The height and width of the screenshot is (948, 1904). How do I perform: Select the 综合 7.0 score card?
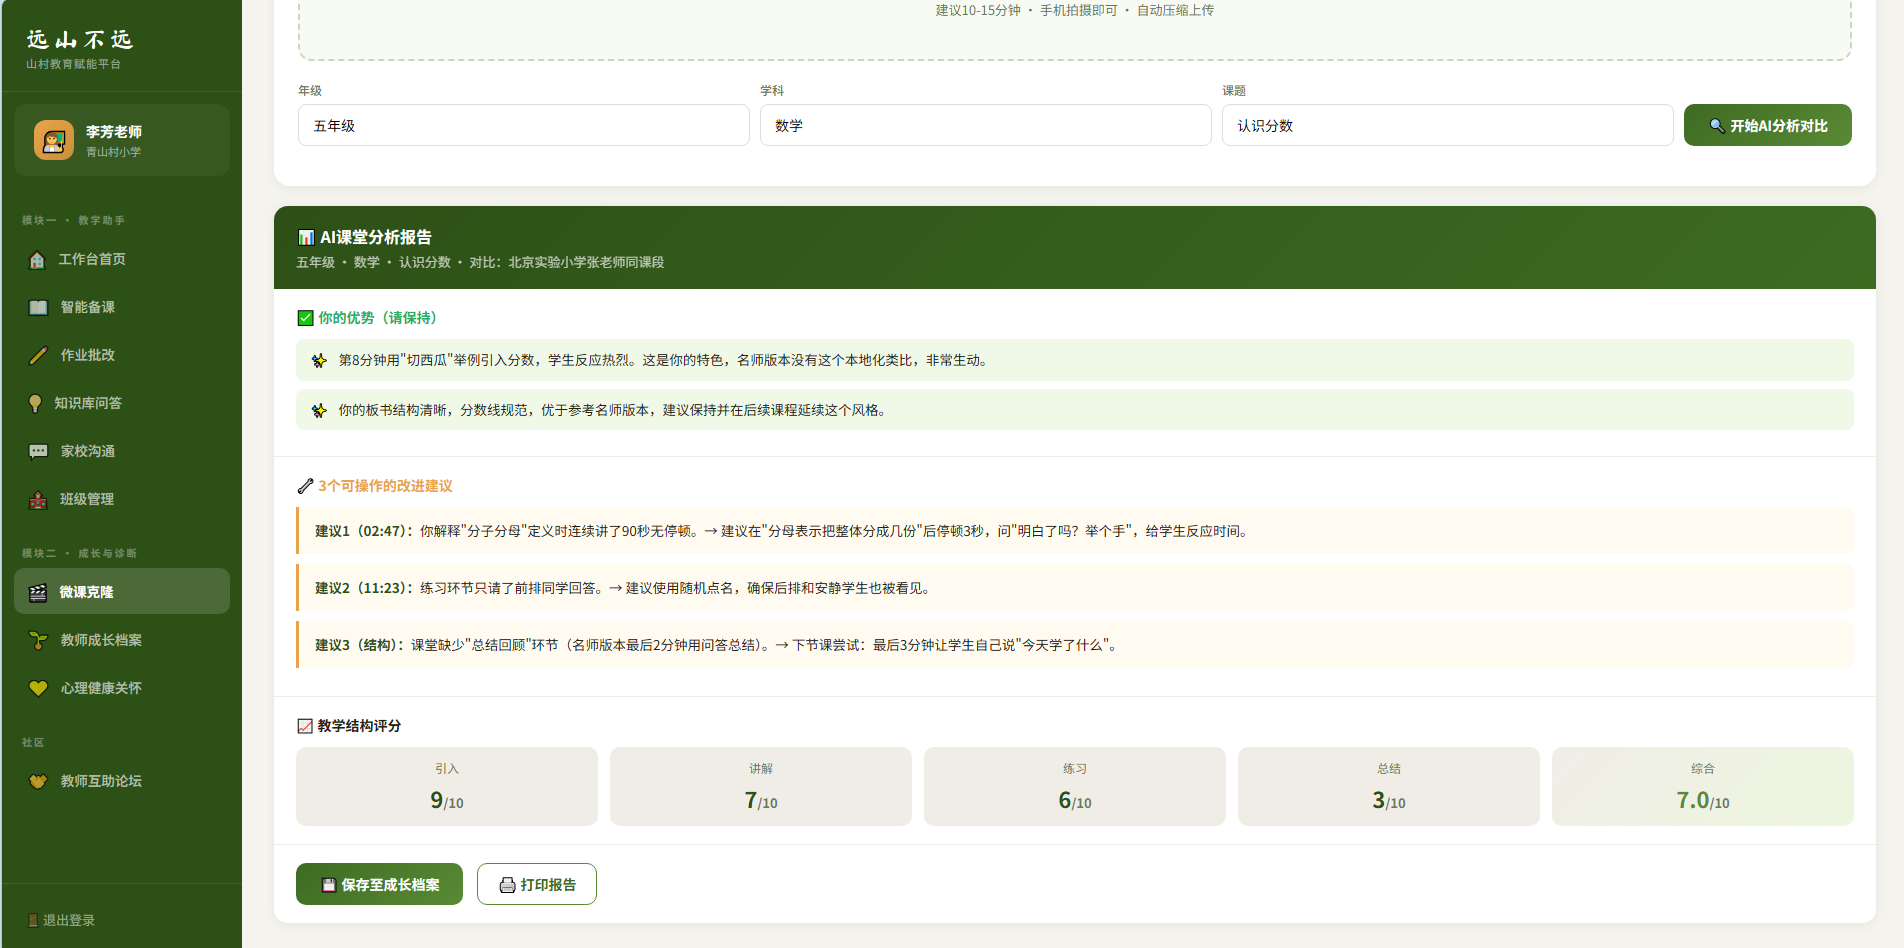[x=1703, y=786]
